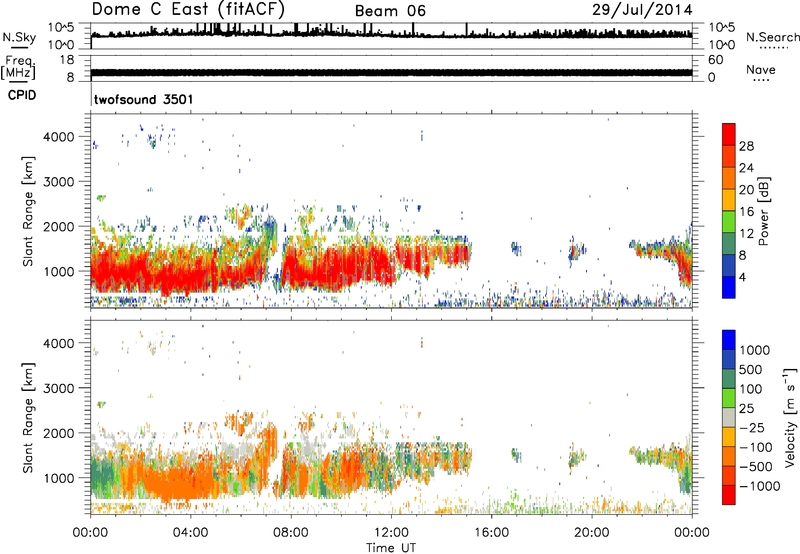The width and height of the screenshot is (800, 554).
Task: Click the 'Dome C East (fitACF)' plot title
Action: [x=188, y=9]
